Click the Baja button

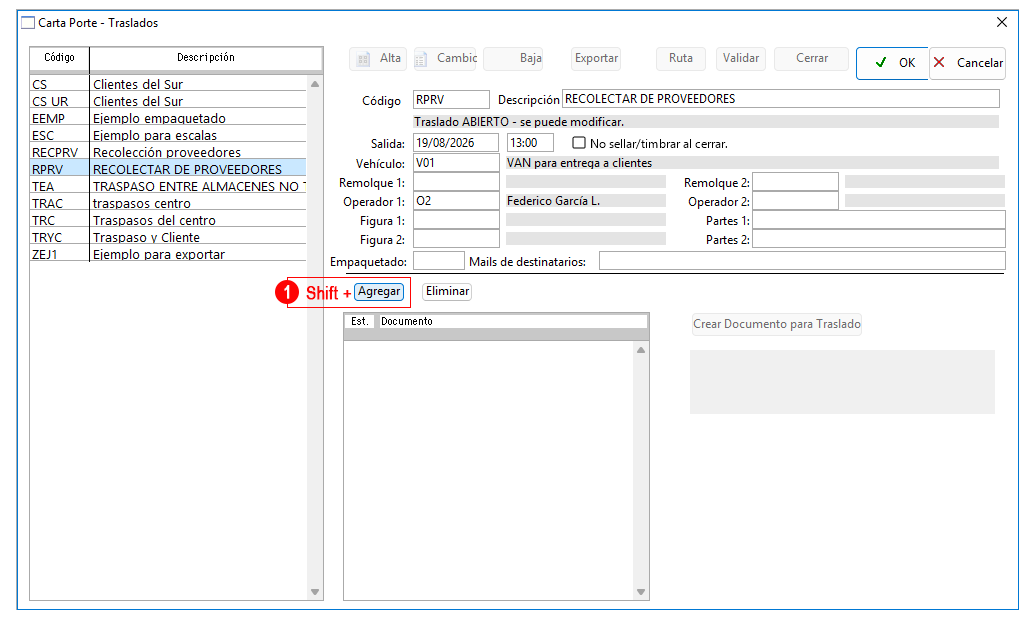tap(513, 59)
